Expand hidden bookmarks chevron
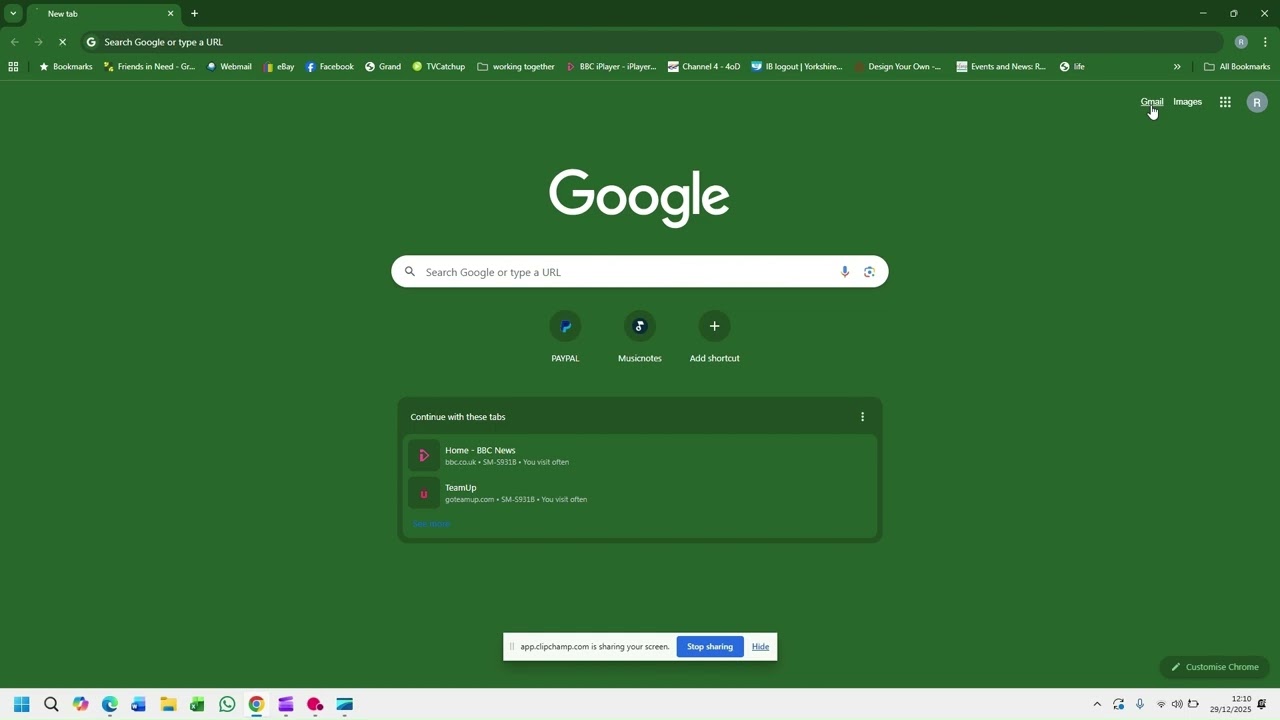The height and width of the screenshot is (720, 1280). click(x=1177, y=67)
